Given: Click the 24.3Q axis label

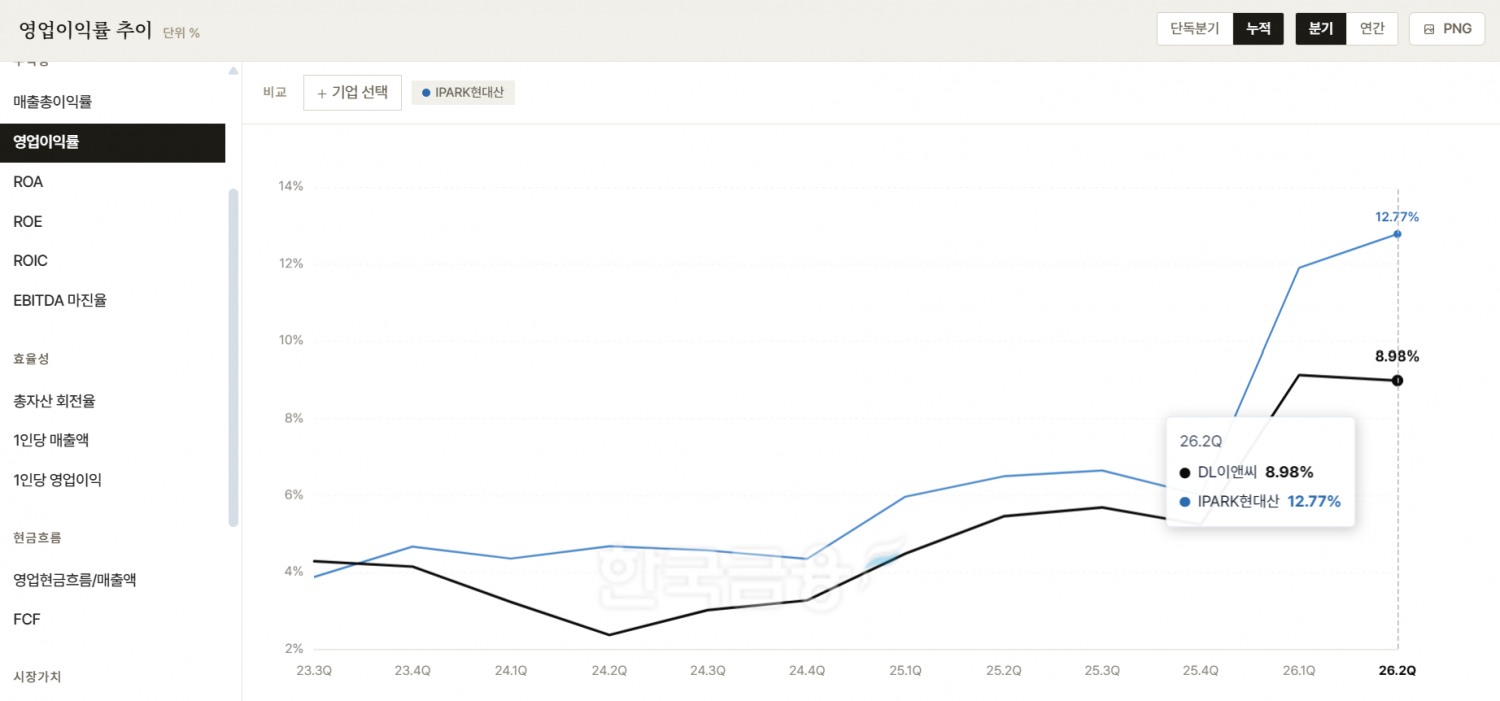Looking at the screenshot, I should coord(707,671).
